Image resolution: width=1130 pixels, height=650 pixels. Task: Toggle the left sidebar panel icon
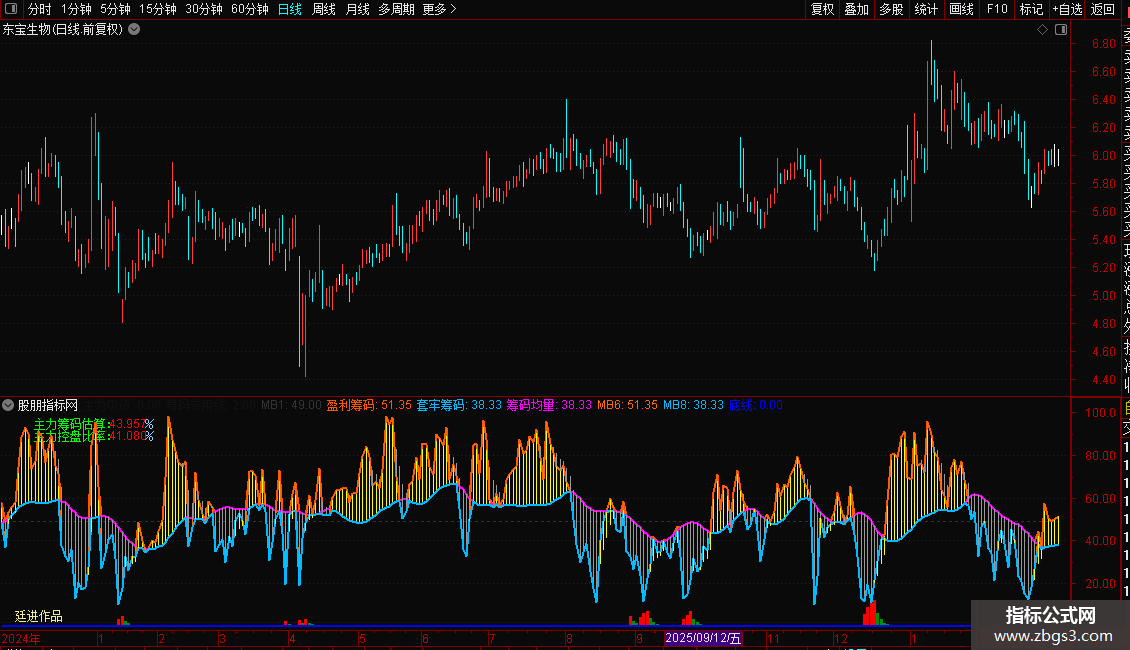pyautogui.click(x=11, y=9)
